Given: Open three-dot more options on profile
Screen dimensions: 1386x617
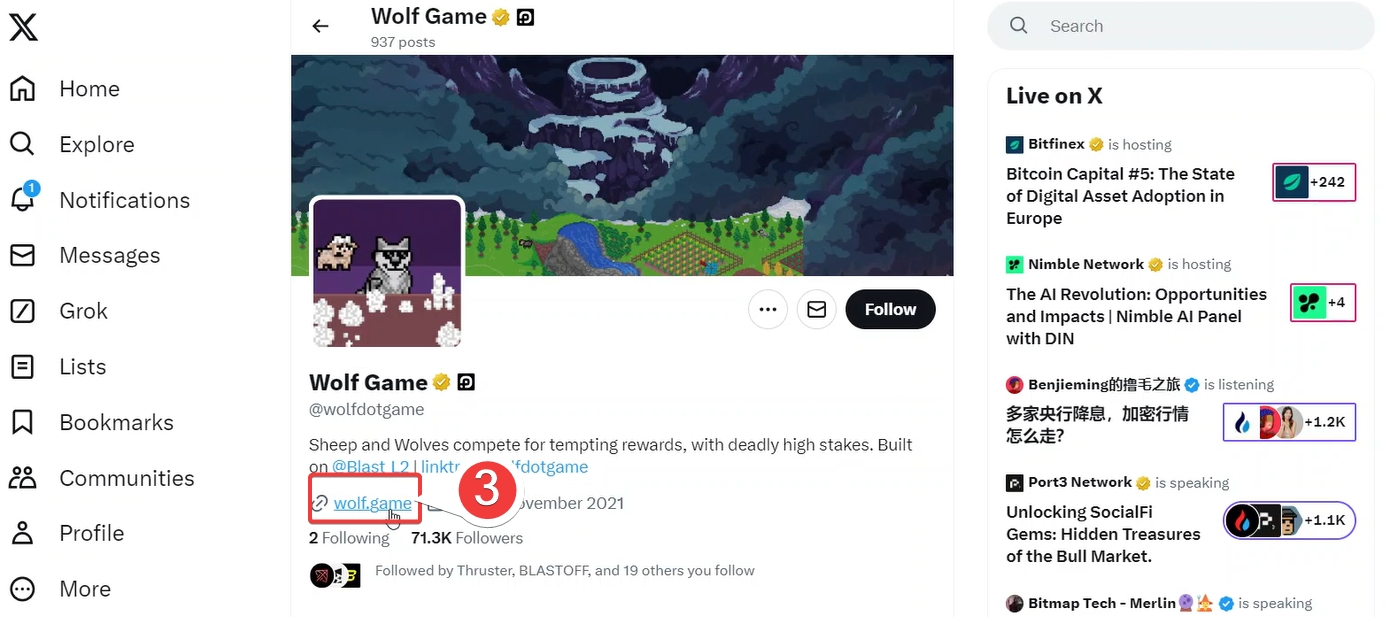Looking at the screenshot, I should tap(768, 310).
